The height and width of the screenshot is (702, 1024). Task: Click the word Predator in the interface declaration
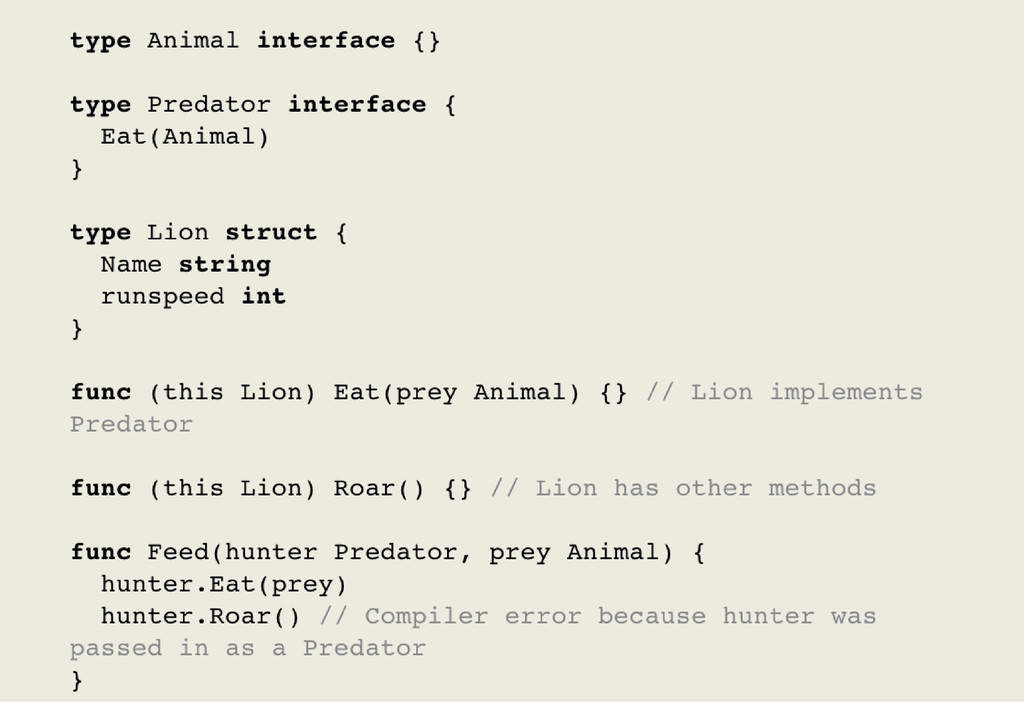click(208, 105)
